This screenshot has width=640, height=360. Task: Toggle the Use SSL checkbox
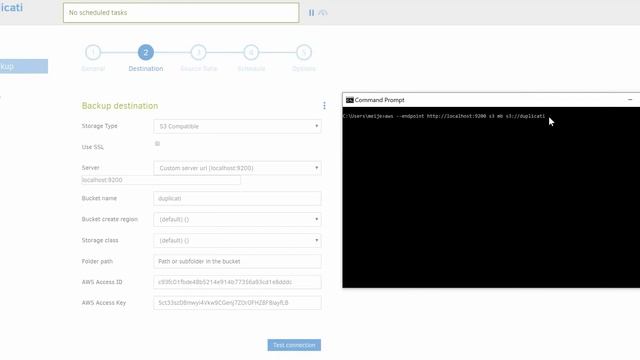[157, 144]
